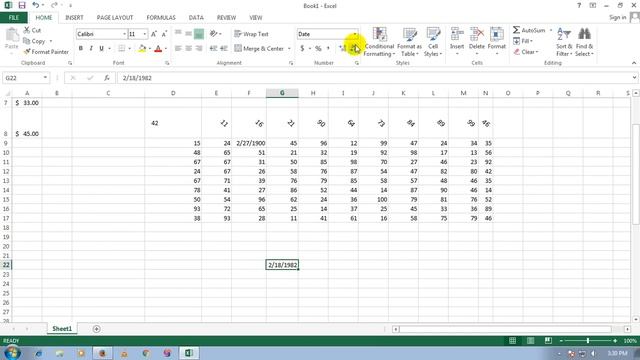640x360 pixels.
Task: Toggle Italic formatting
Action: tap(91, 49)
